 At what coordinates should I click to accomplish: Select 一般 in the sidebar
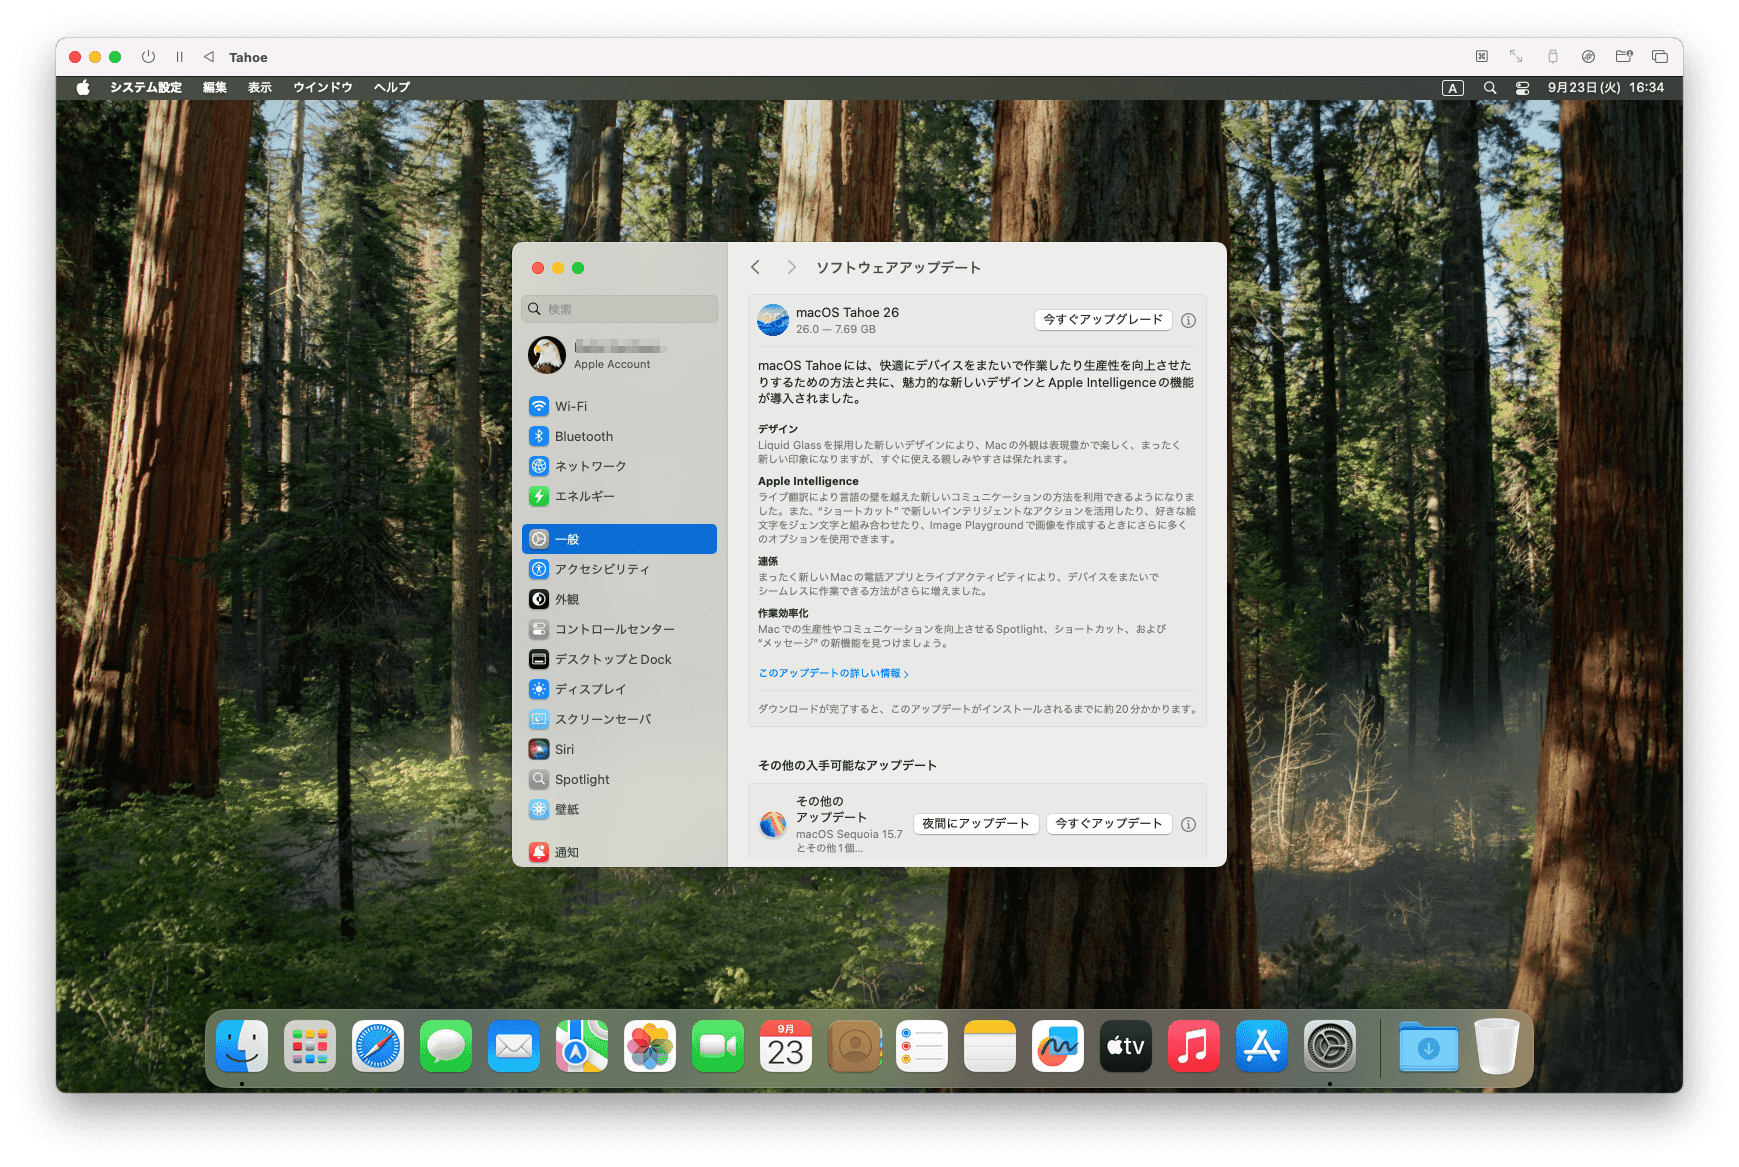pyautogui.click(x=619, y=539)
